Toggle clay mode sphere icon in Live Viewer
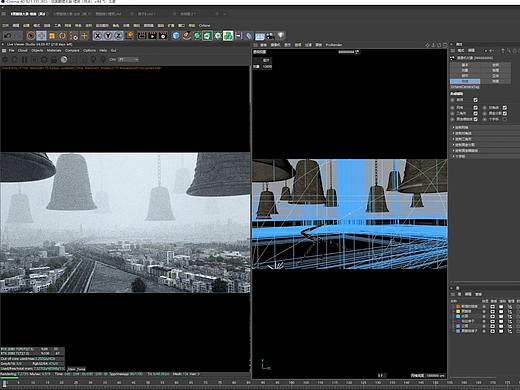The image size is (520, 390). click(64, 60)
